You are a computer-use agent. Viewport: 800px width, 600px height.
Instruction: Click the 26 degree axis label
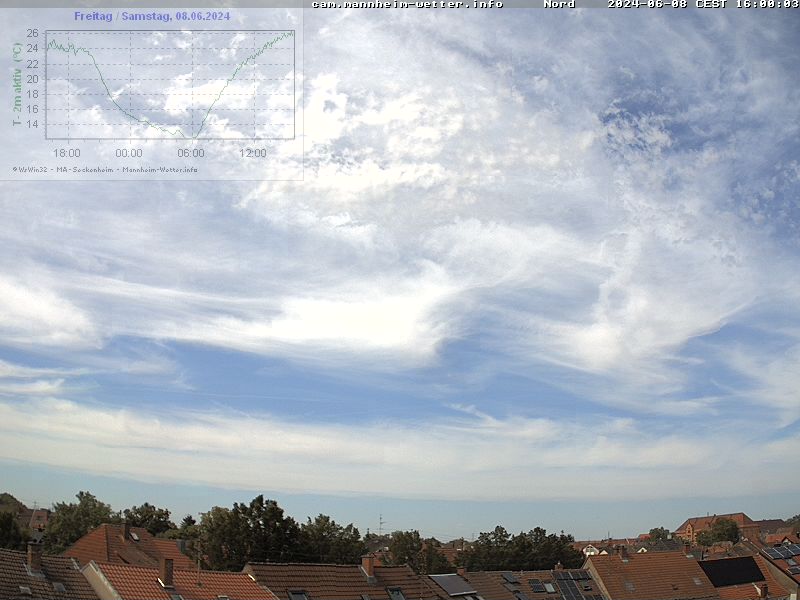pos(32,34)
